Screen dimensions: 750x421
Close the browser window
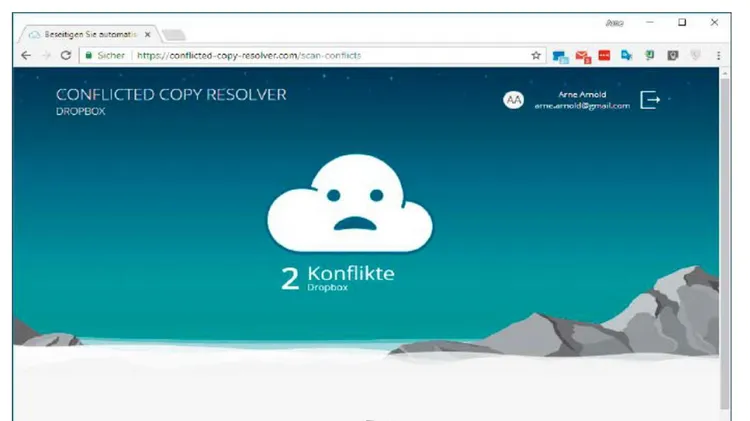point(714,22)
